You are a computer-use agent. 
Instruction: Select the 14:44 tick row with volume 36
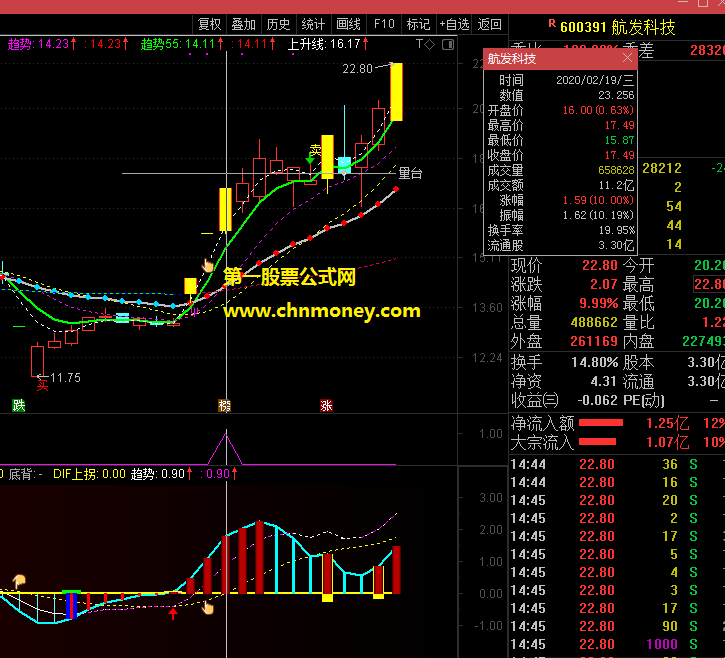click(x=617, y=464)
